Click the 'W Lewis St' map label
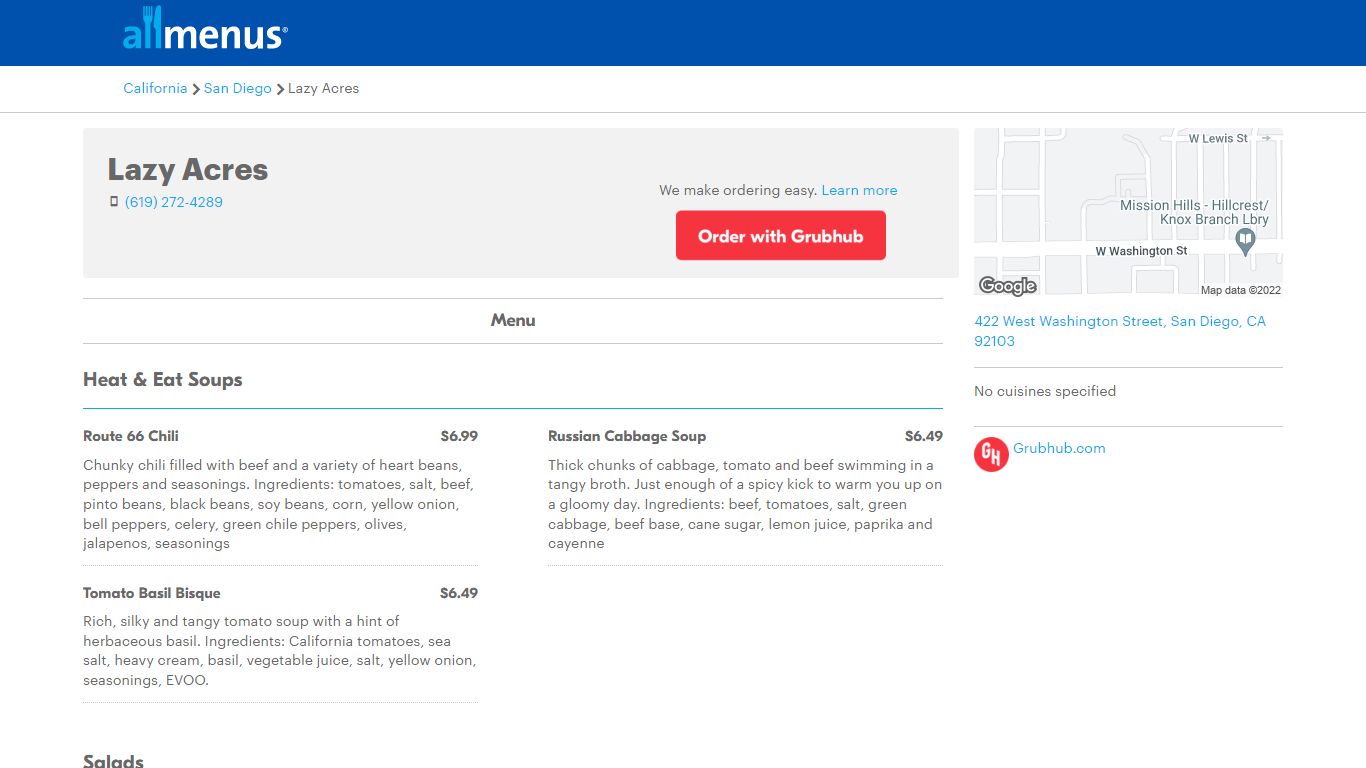The height and width of the screenshot is (768, 1366). tap(1218, 138)
